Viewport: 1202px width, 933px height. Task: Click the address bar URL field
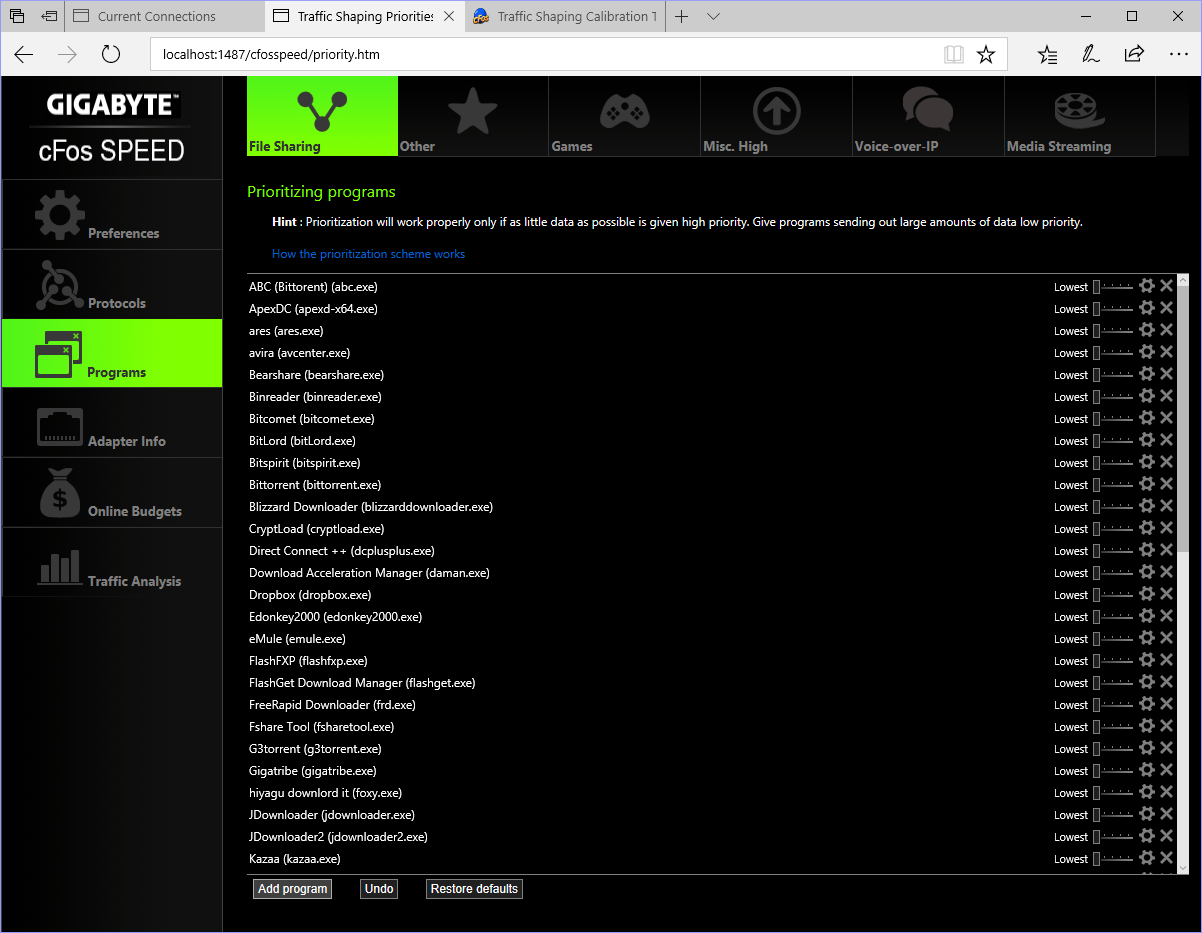[540, 55]
